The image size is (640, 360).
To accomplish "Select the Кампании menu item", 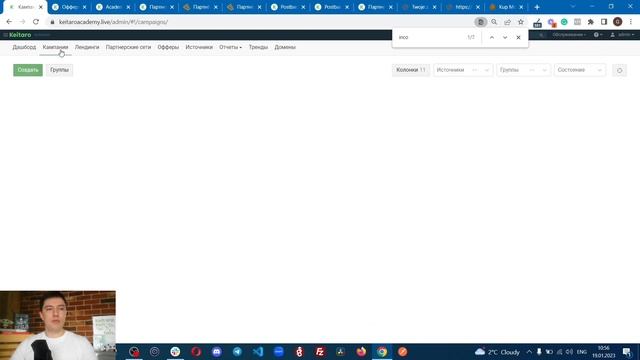I will (56, 47).
